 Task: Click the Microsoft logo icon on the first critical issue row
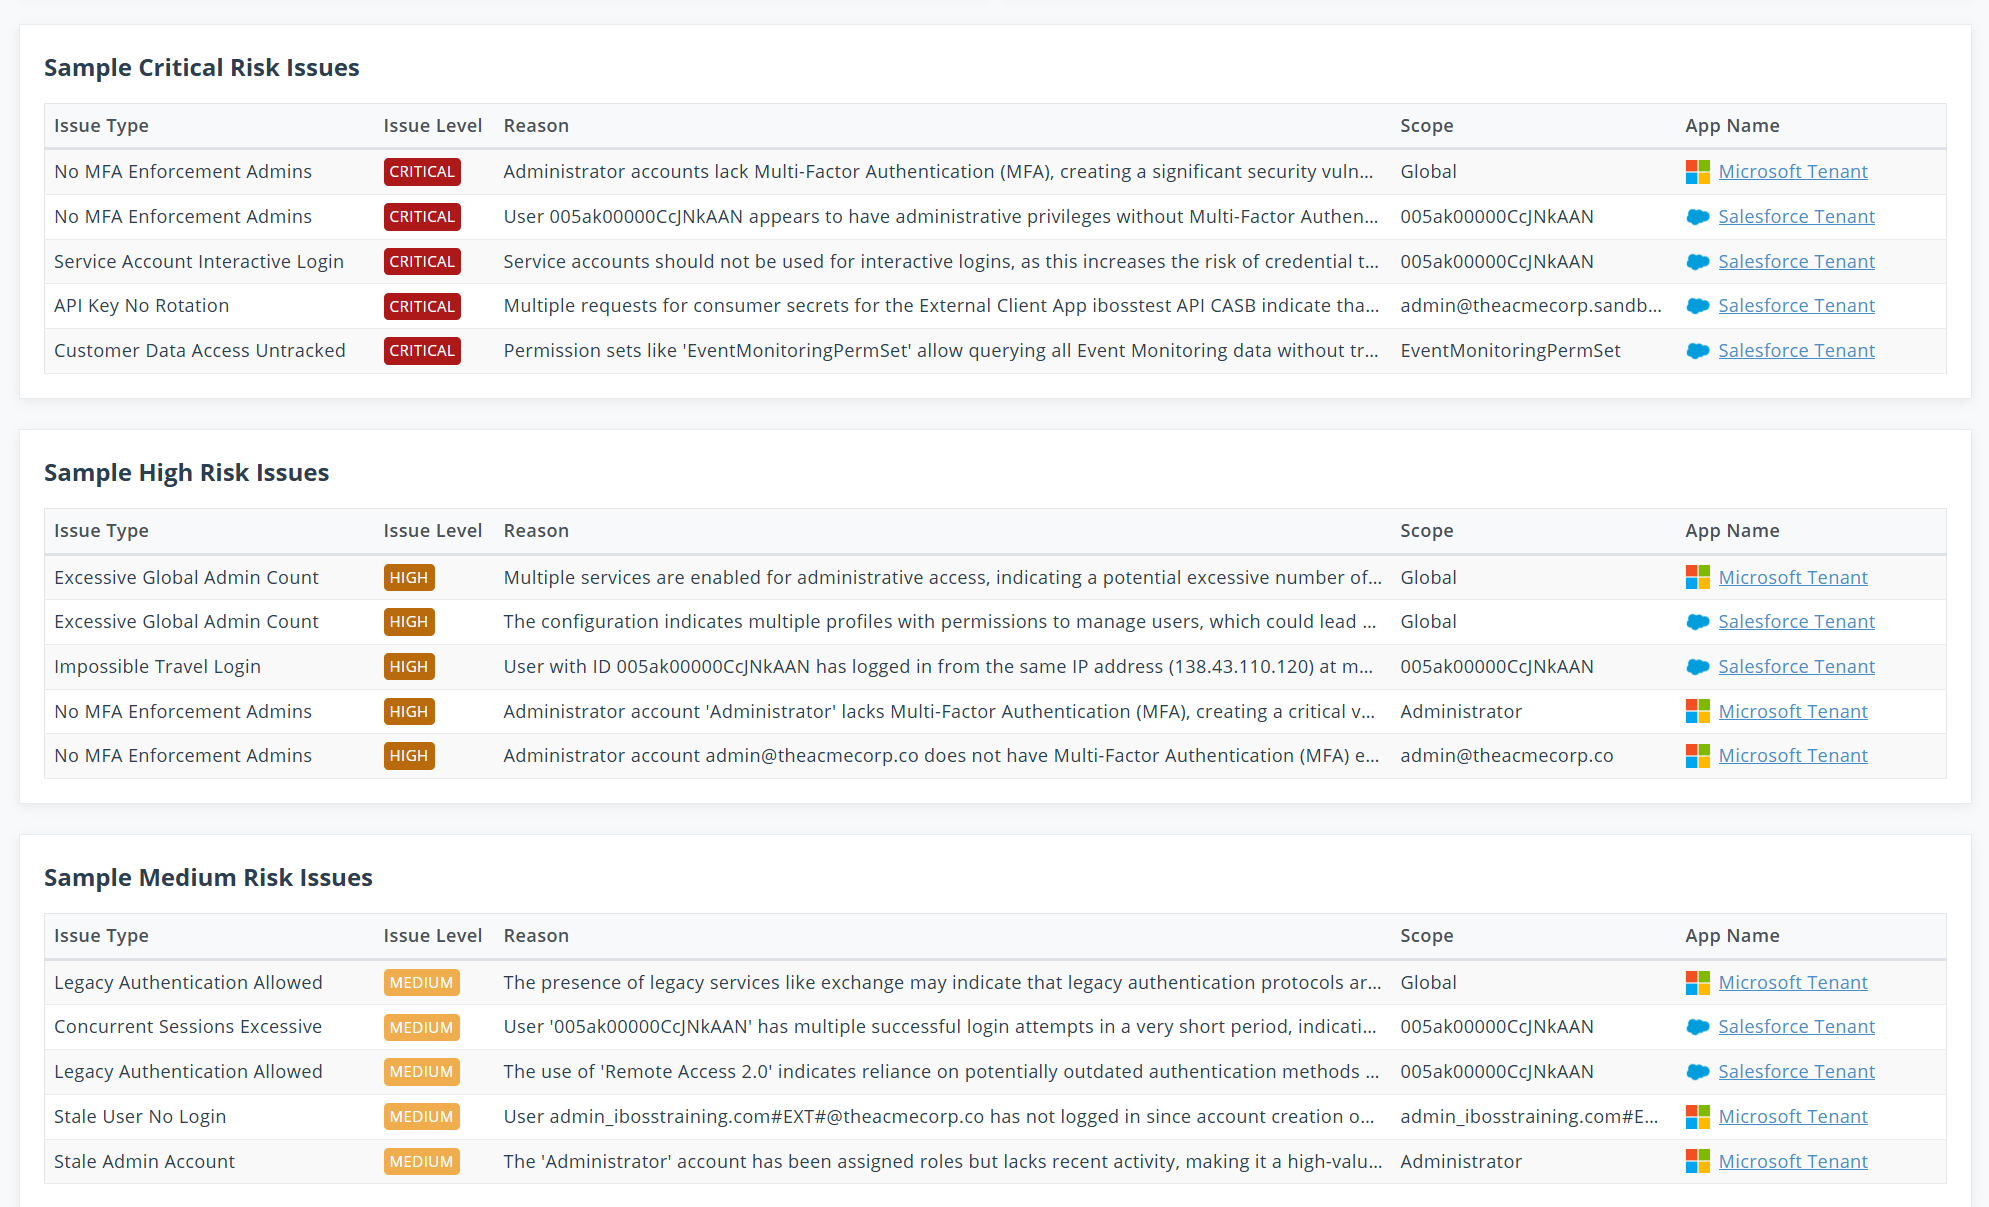pos(1697,171)
